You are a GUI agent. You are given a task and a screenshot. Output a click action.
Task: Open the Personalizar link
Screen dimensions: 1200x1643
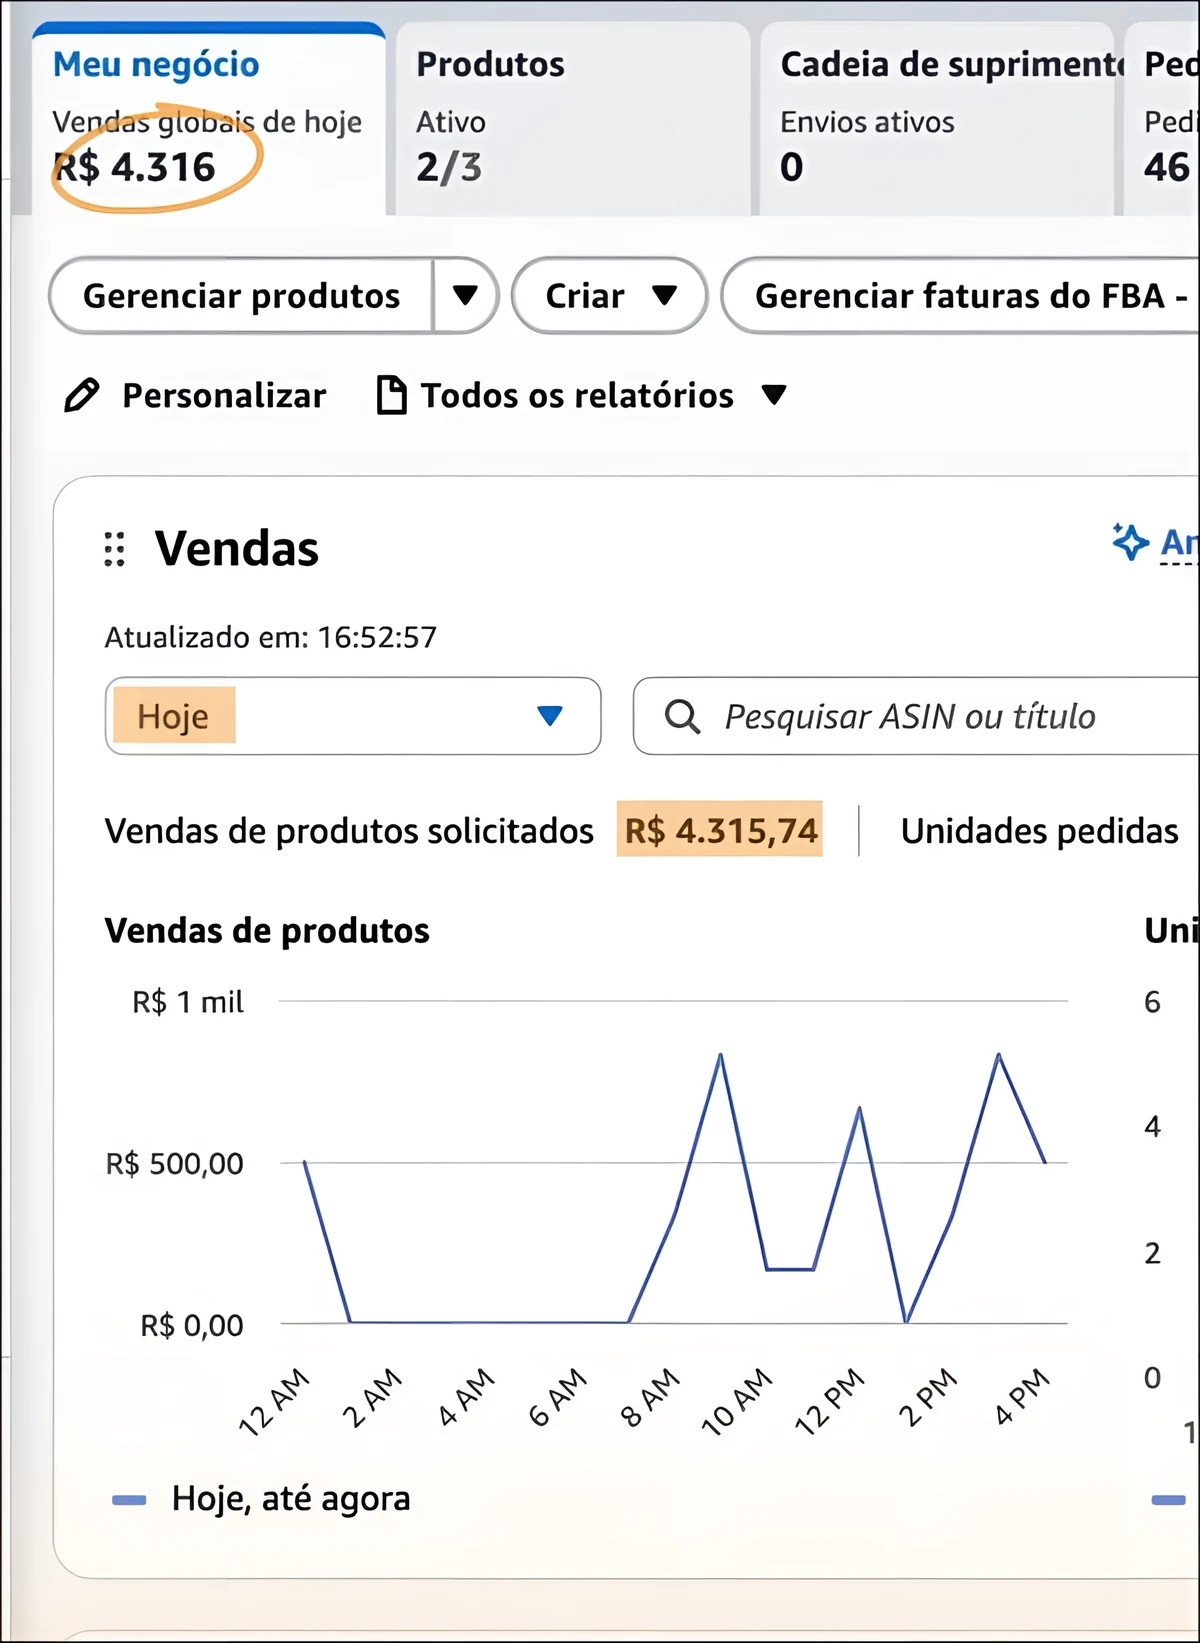[x=224, y=396]
